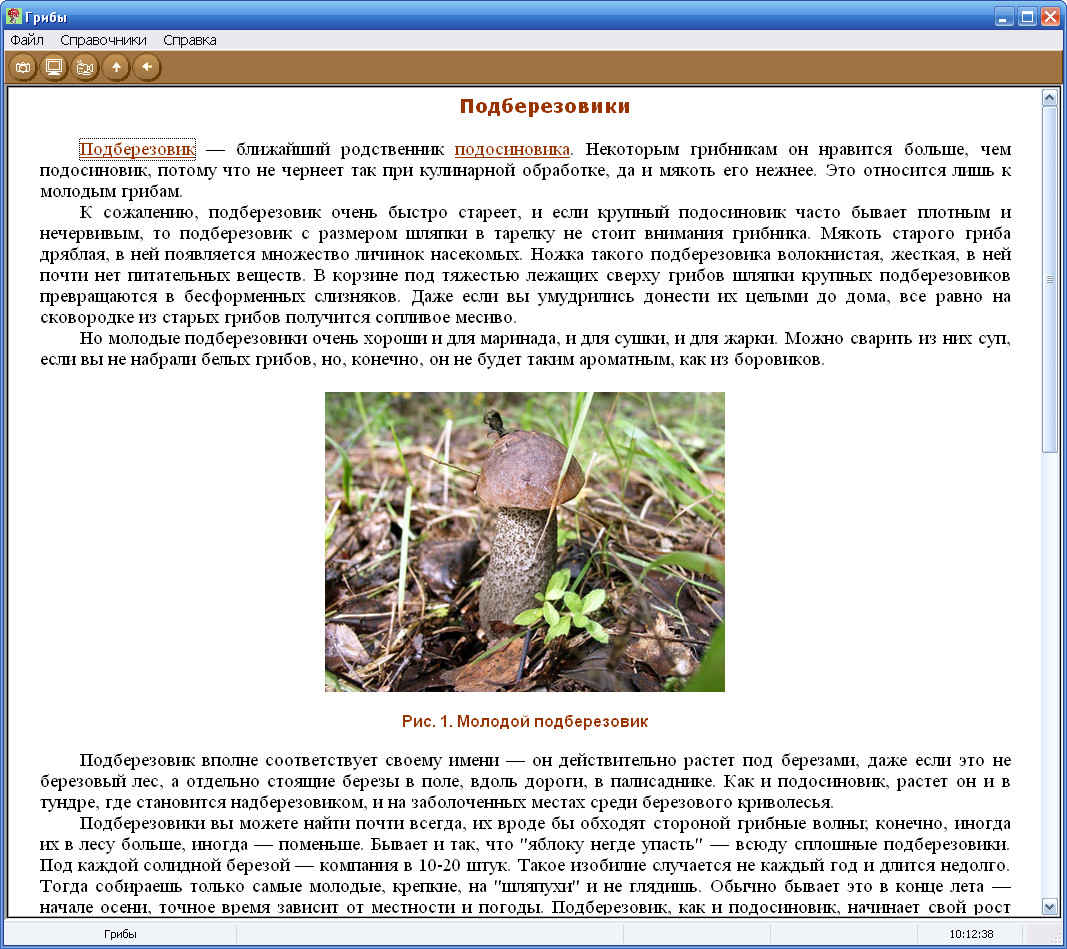Click the status bar clock 10:12:38
Screen dimensions: 1067x949
tap(971, 934)
